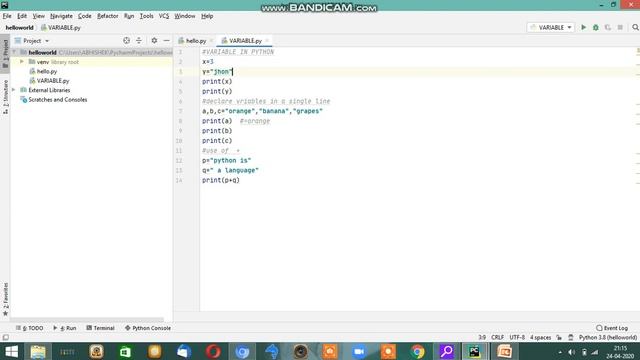The width and height of the screenshot is (640, 360).
Task: Open File Explorer from taskbar
Action: pyautogui.click(x=38, y=351)
